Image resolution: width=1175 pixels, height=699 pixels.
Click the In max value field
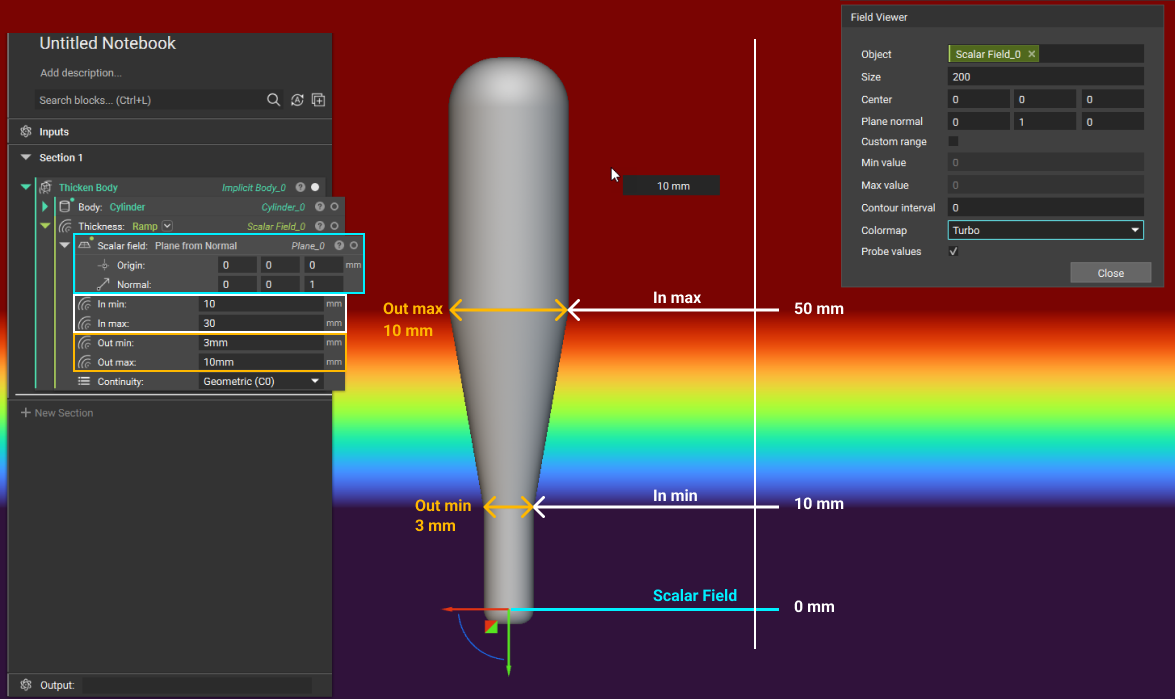[261, 324]
